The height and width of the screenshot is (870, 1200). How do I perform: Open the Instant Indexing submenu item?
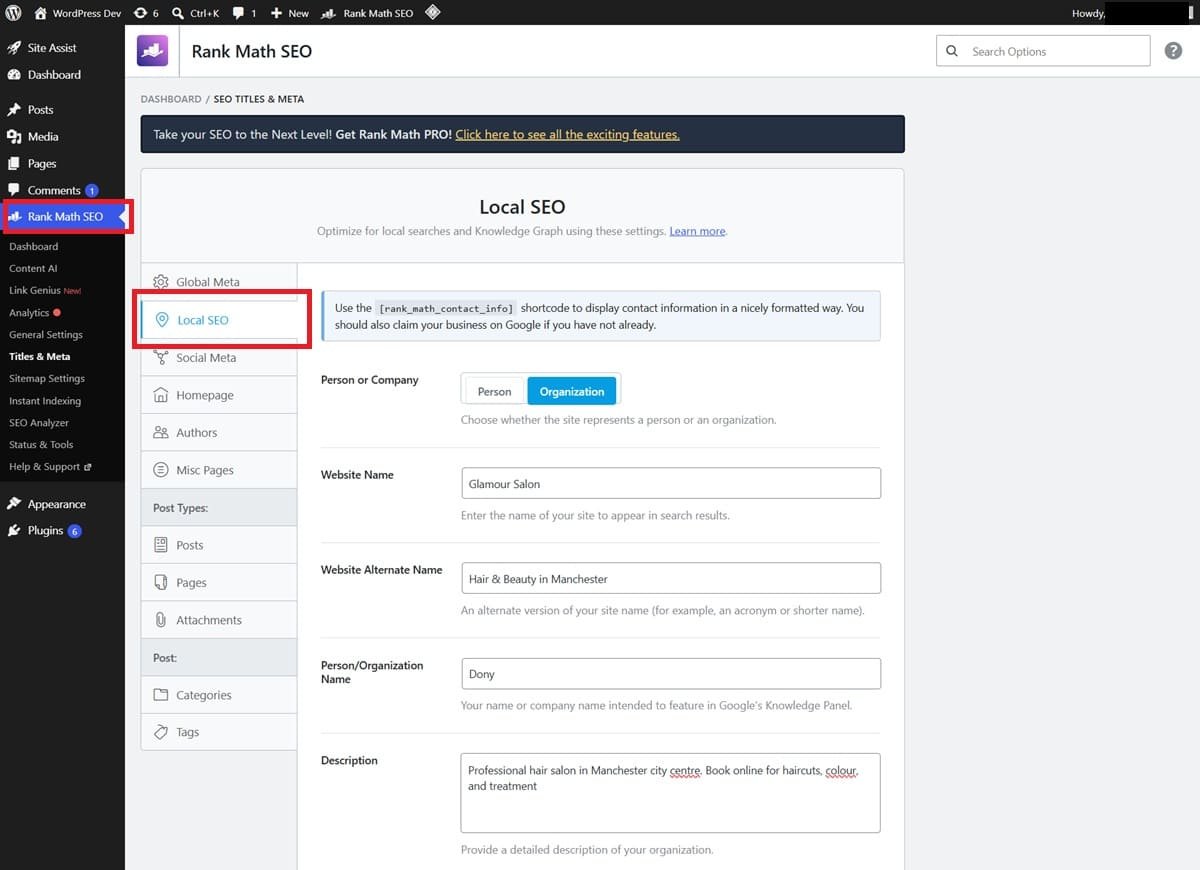pyautogui.click(x=45, y=401)
